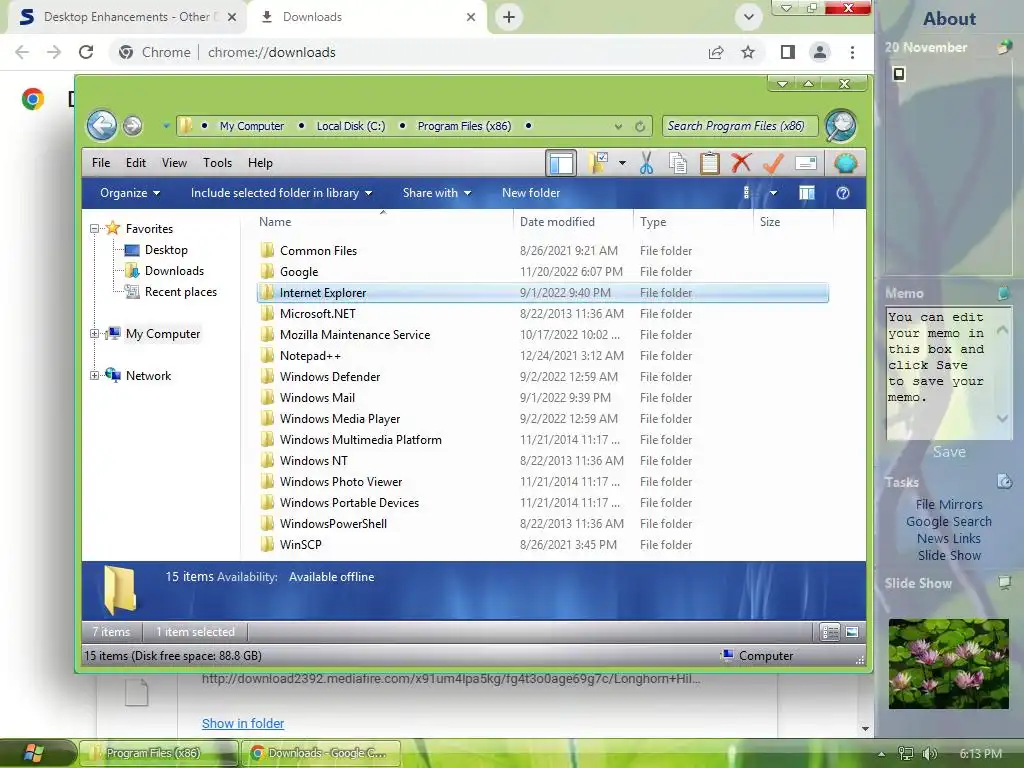Image resolution: width=1024 pixels, height=768 pixels.
Task: Open the Share with dropdown
Action: (x=437, y=193)
